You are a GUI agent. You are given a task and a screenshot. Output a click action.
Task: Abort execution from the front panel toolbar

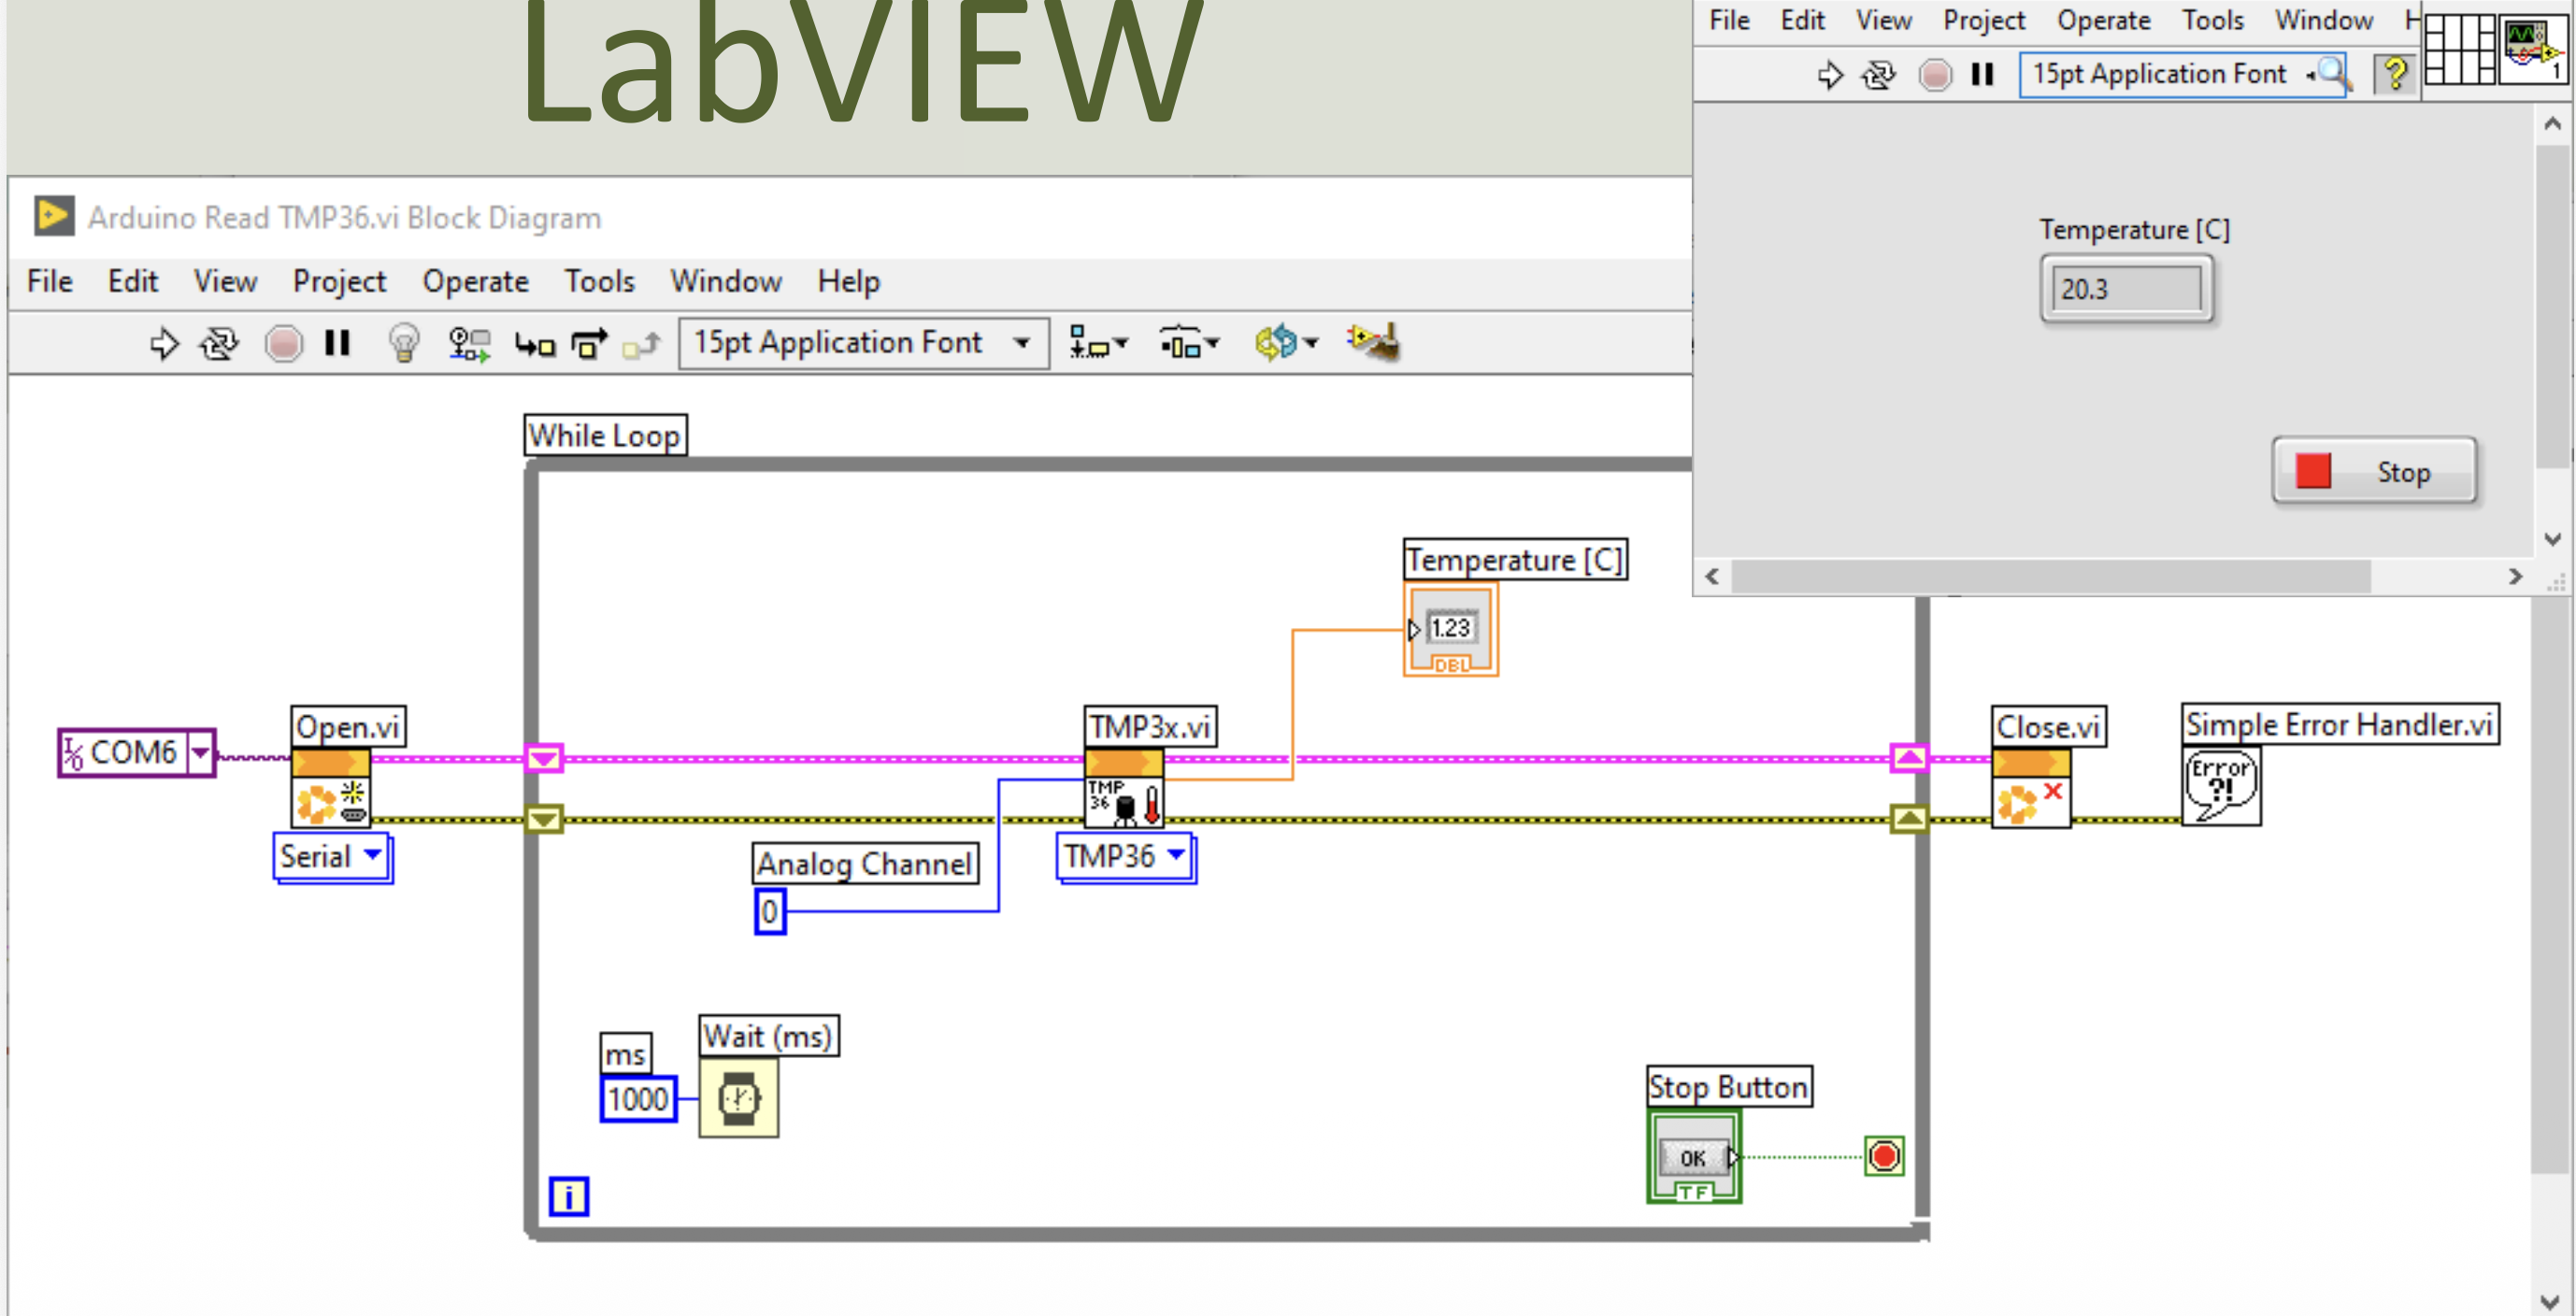click(1935, 75)
